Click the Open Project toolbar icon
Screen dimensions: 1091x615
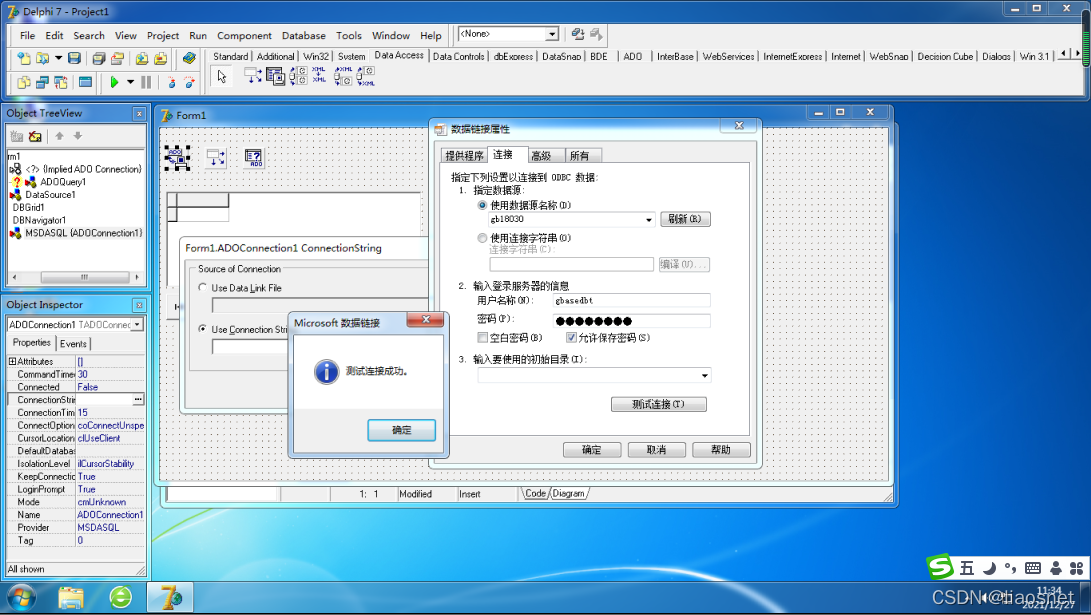point(118,58)
